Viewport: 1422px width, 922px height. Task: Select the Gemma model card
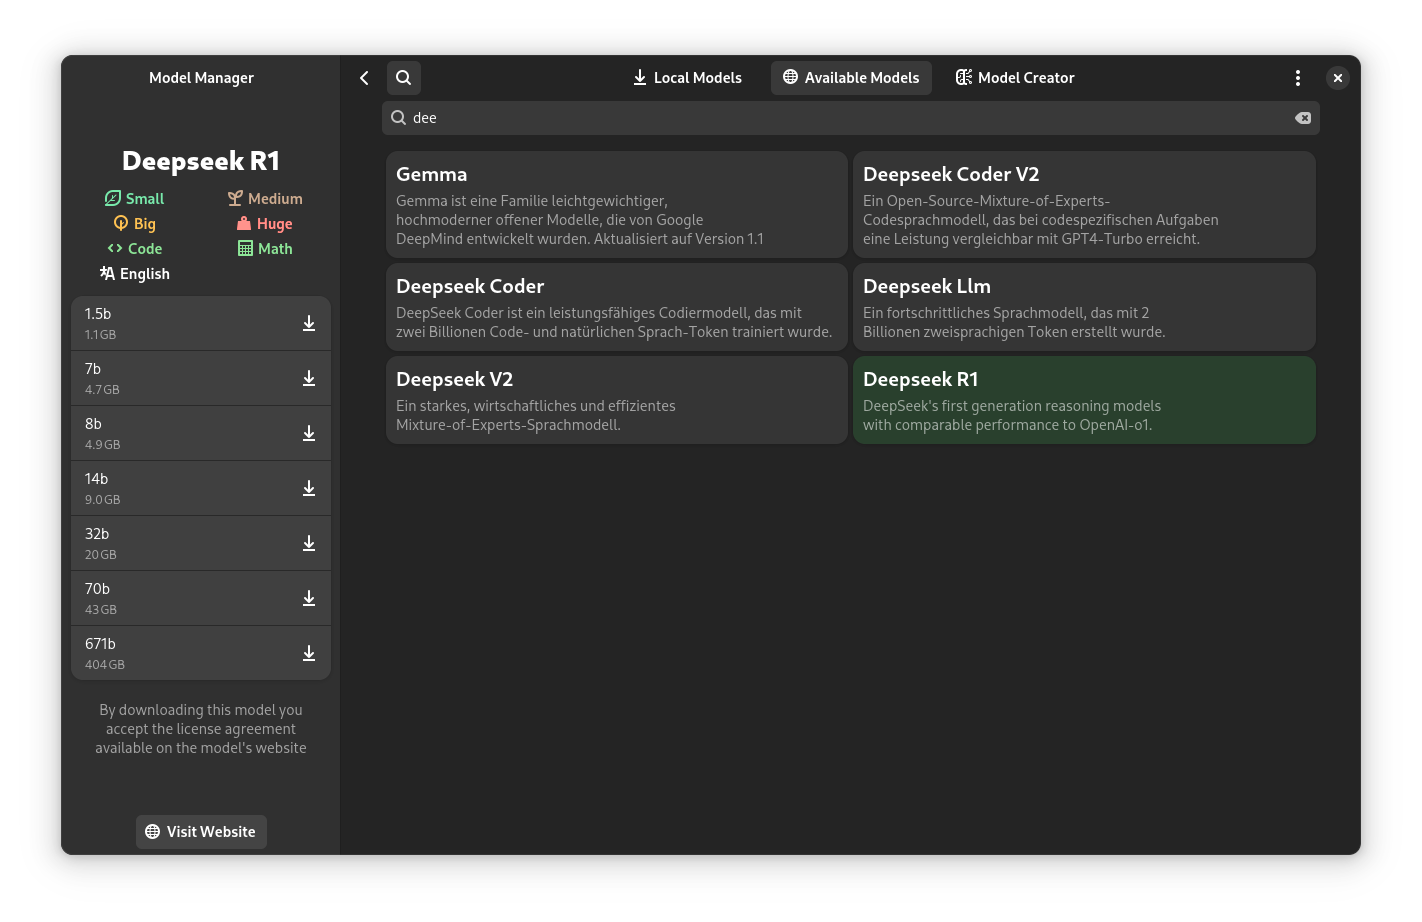(x=616, y=205)
